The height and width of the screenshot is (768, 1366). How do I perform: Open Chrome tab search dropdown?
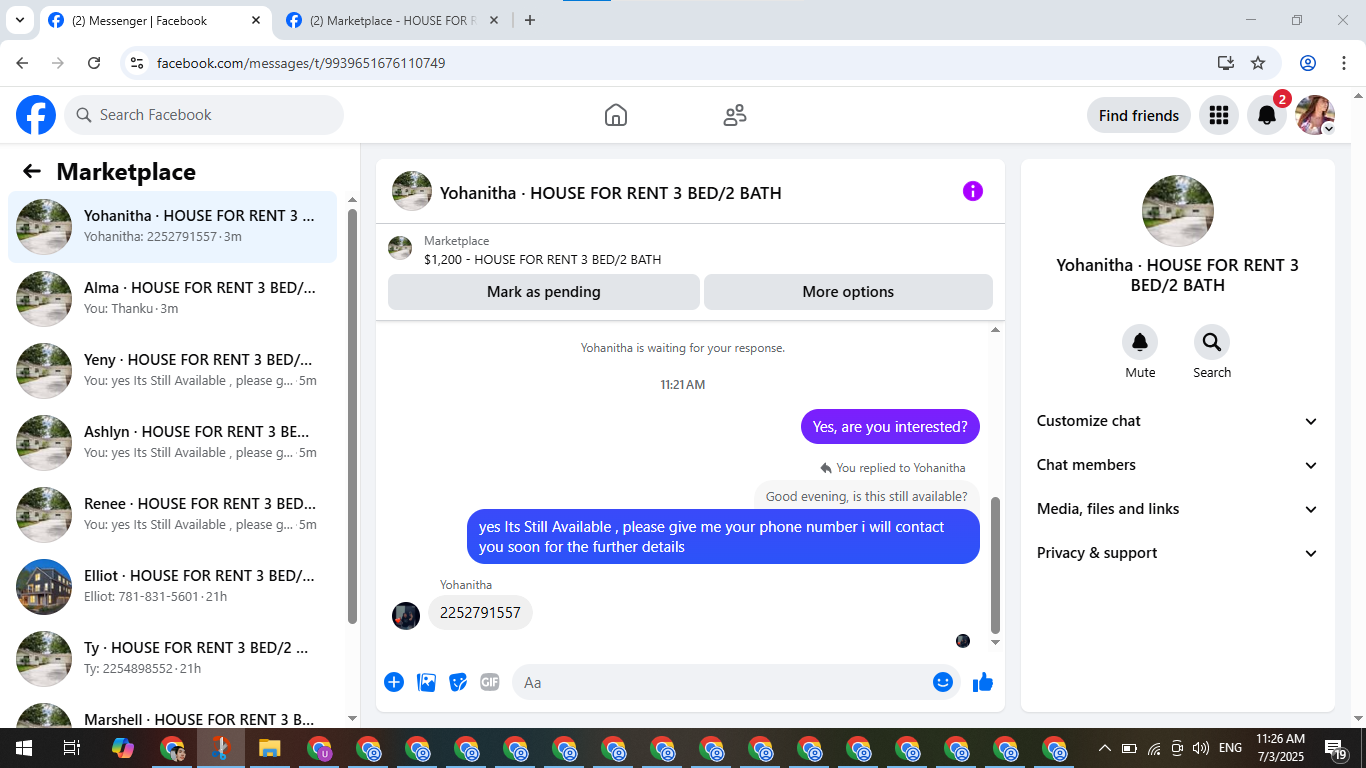19,20
